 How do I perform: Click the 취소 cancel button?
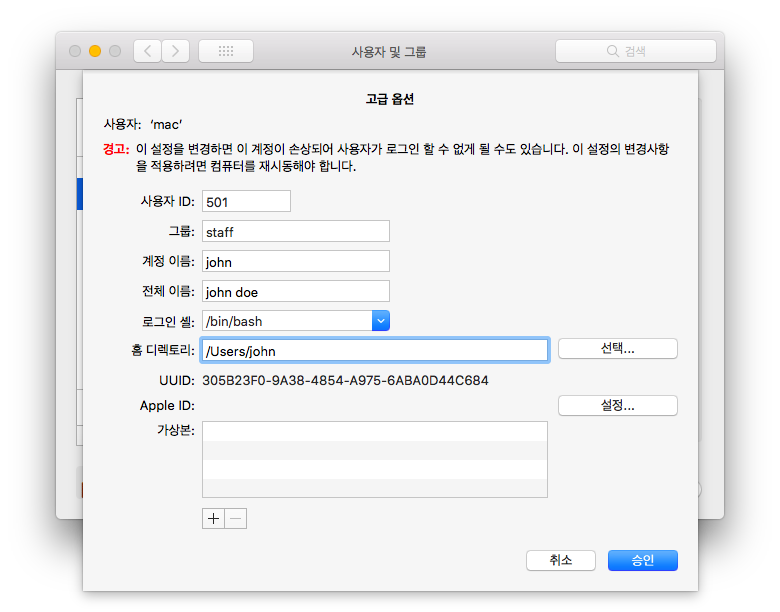point(561,560)
